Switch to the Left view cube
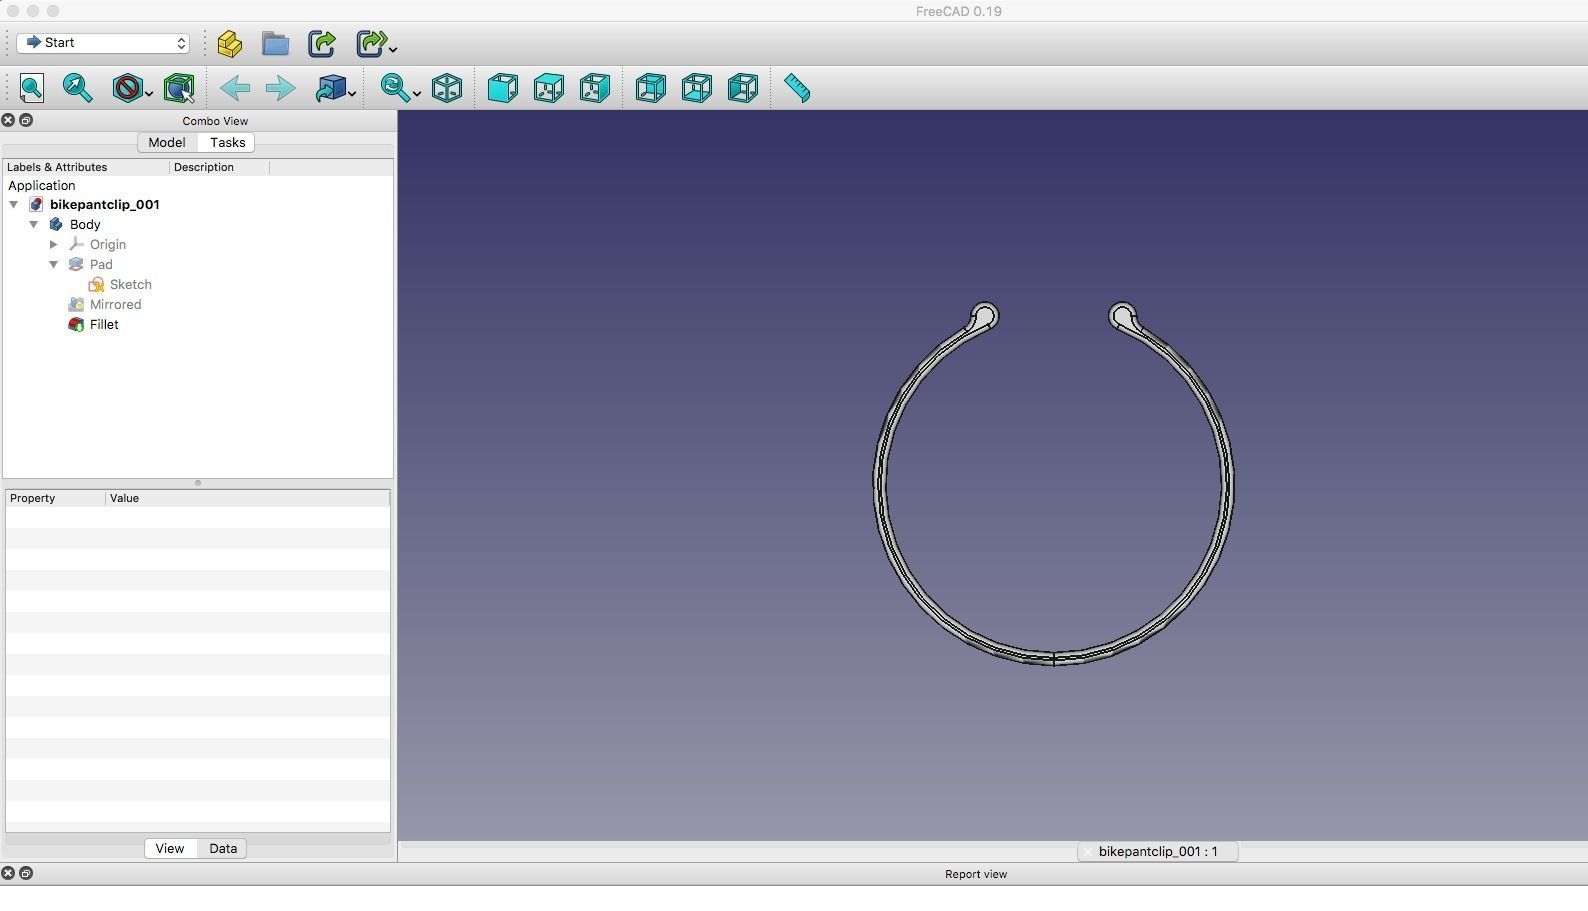 coord(743,88)
